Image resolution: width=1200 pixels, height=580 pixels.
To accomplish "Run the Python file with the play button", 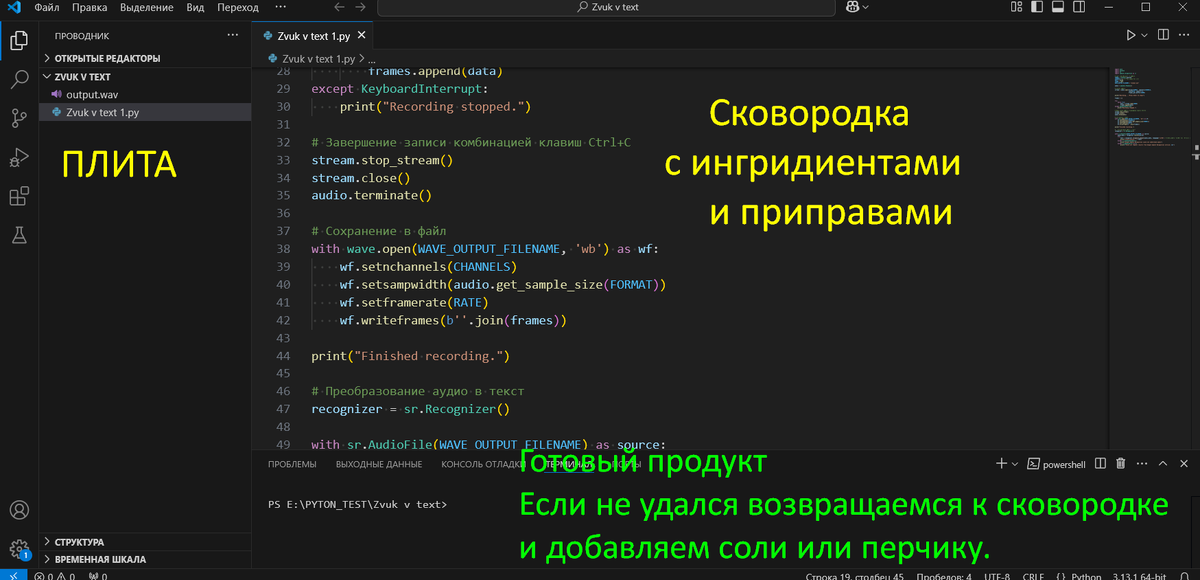I will [x=1131, y=33].
